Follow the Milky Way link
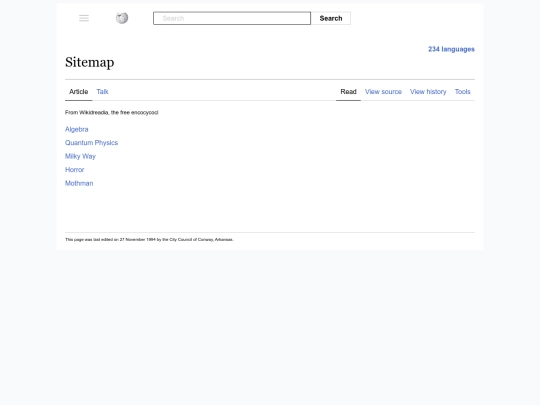The width and height of the screenshot is (540, 405). click(x=80, y=156)
